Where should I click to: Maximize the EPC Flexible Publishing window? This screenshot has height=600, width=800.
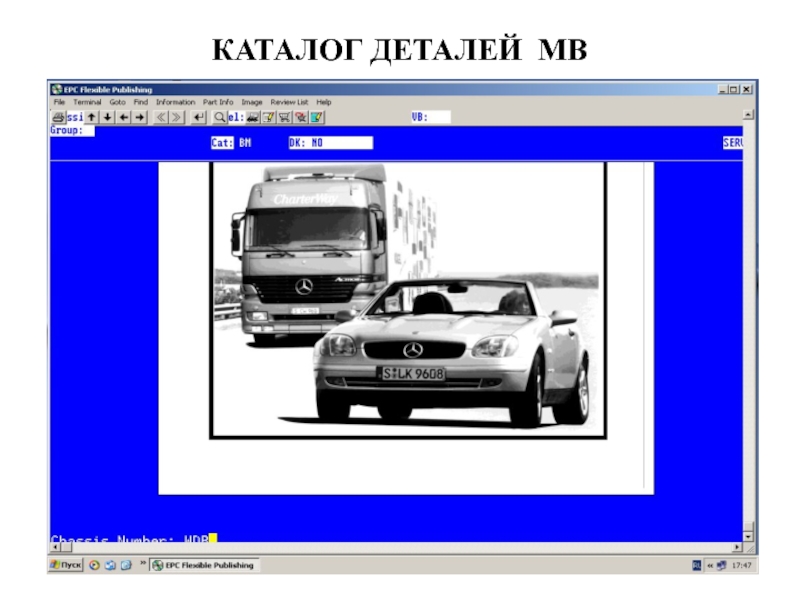click(x=734, y=89)
